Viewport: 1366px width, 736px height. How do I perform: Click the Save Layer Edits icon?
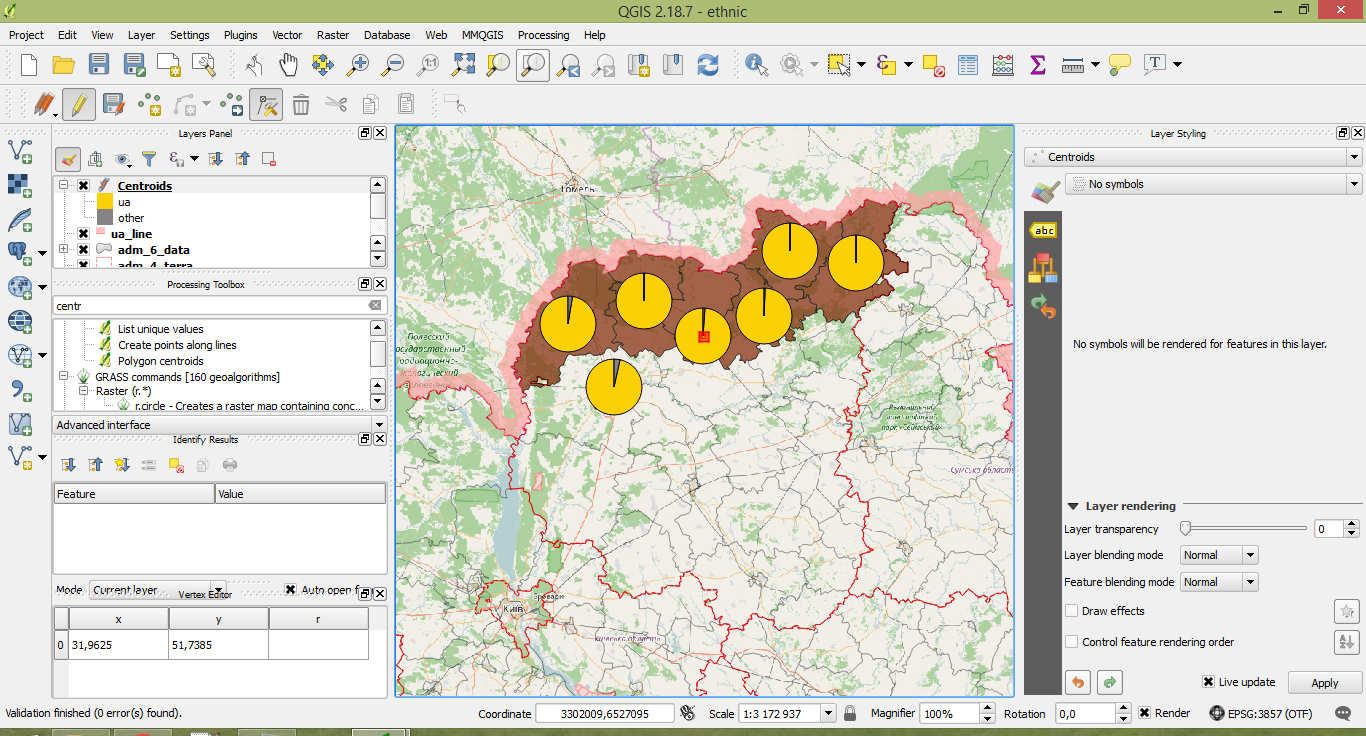point(113,104)
